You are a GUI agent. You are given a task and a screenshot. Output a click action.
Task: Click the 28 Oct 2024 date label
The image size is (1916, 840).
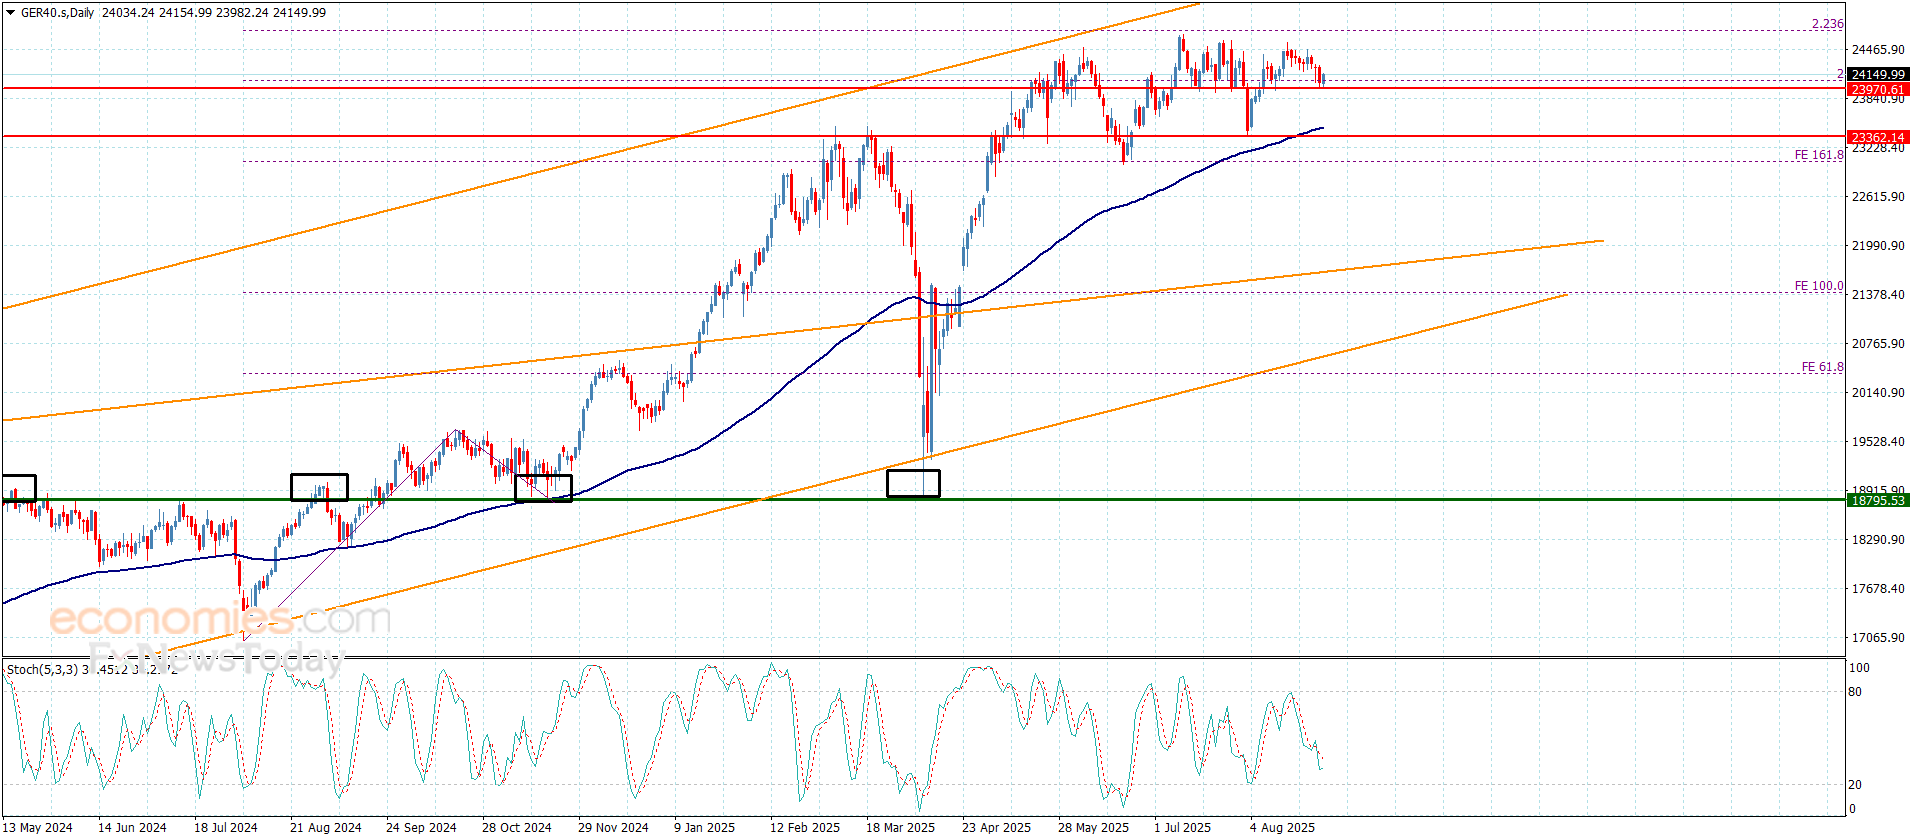(x=517, y=828)
